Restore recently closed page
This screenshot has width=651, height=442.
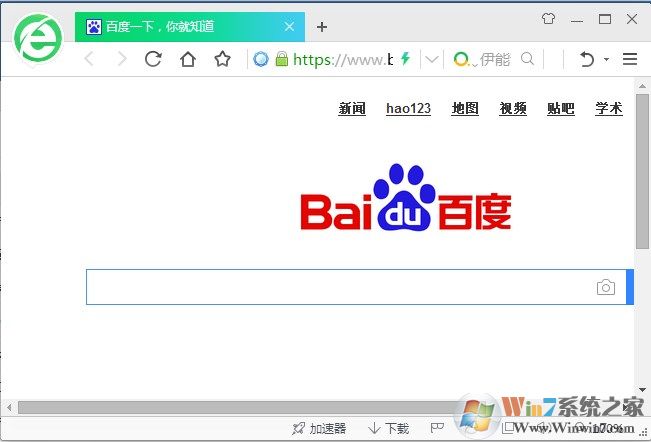(x=586, y=59)
